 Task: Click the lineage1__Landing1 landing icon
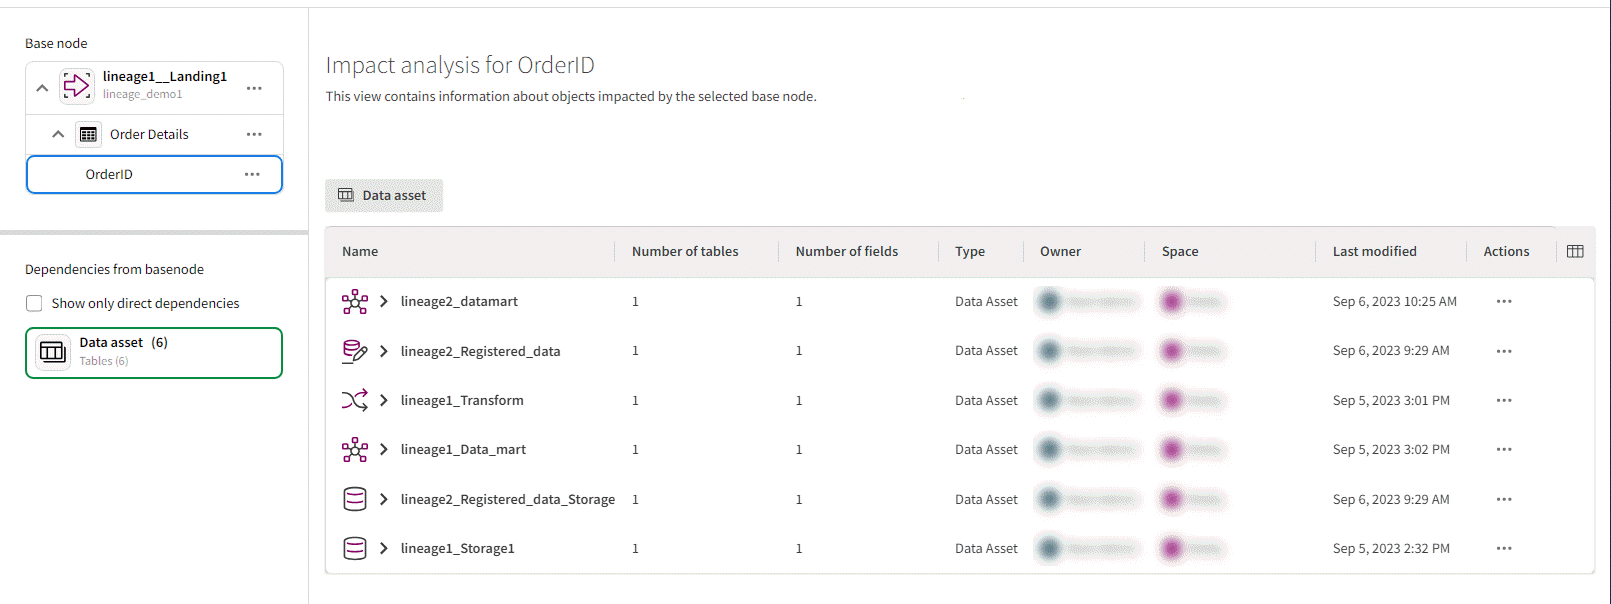point(77,86)
